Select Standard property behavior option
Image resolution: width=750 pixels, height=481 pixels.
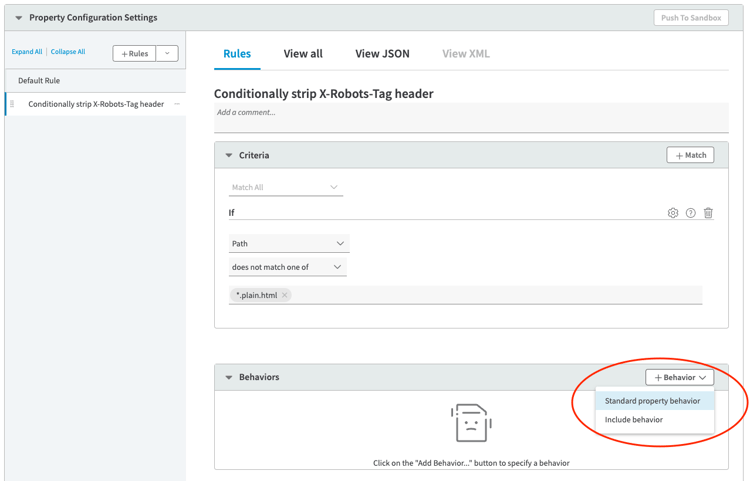[652, 401]
